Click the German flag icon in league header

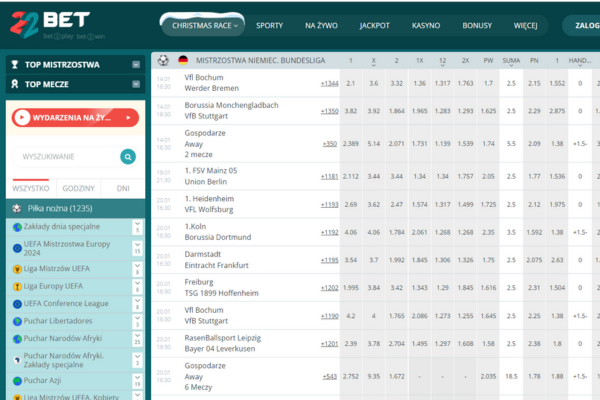pos(183,61)
